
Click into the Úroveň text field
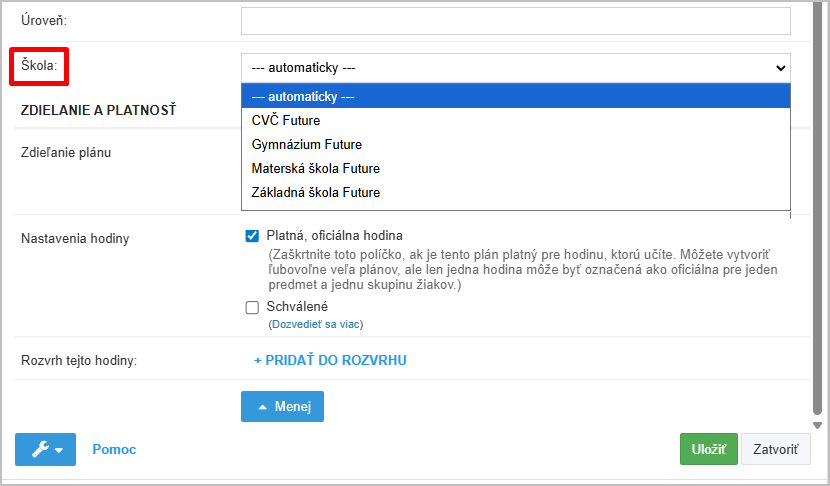coord(515,21)
